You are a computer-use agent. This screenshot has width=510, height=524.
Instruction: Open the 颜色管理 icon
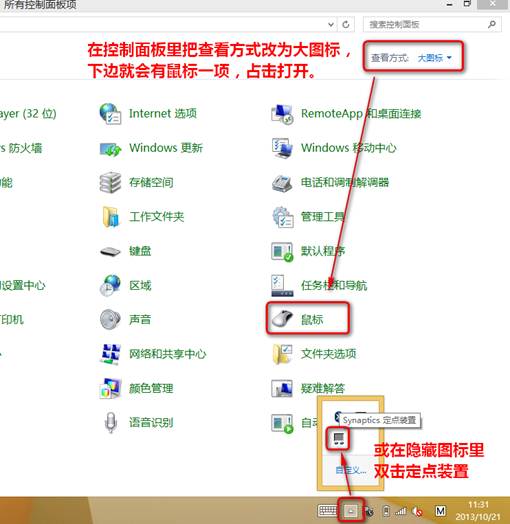tap(110, 388)
